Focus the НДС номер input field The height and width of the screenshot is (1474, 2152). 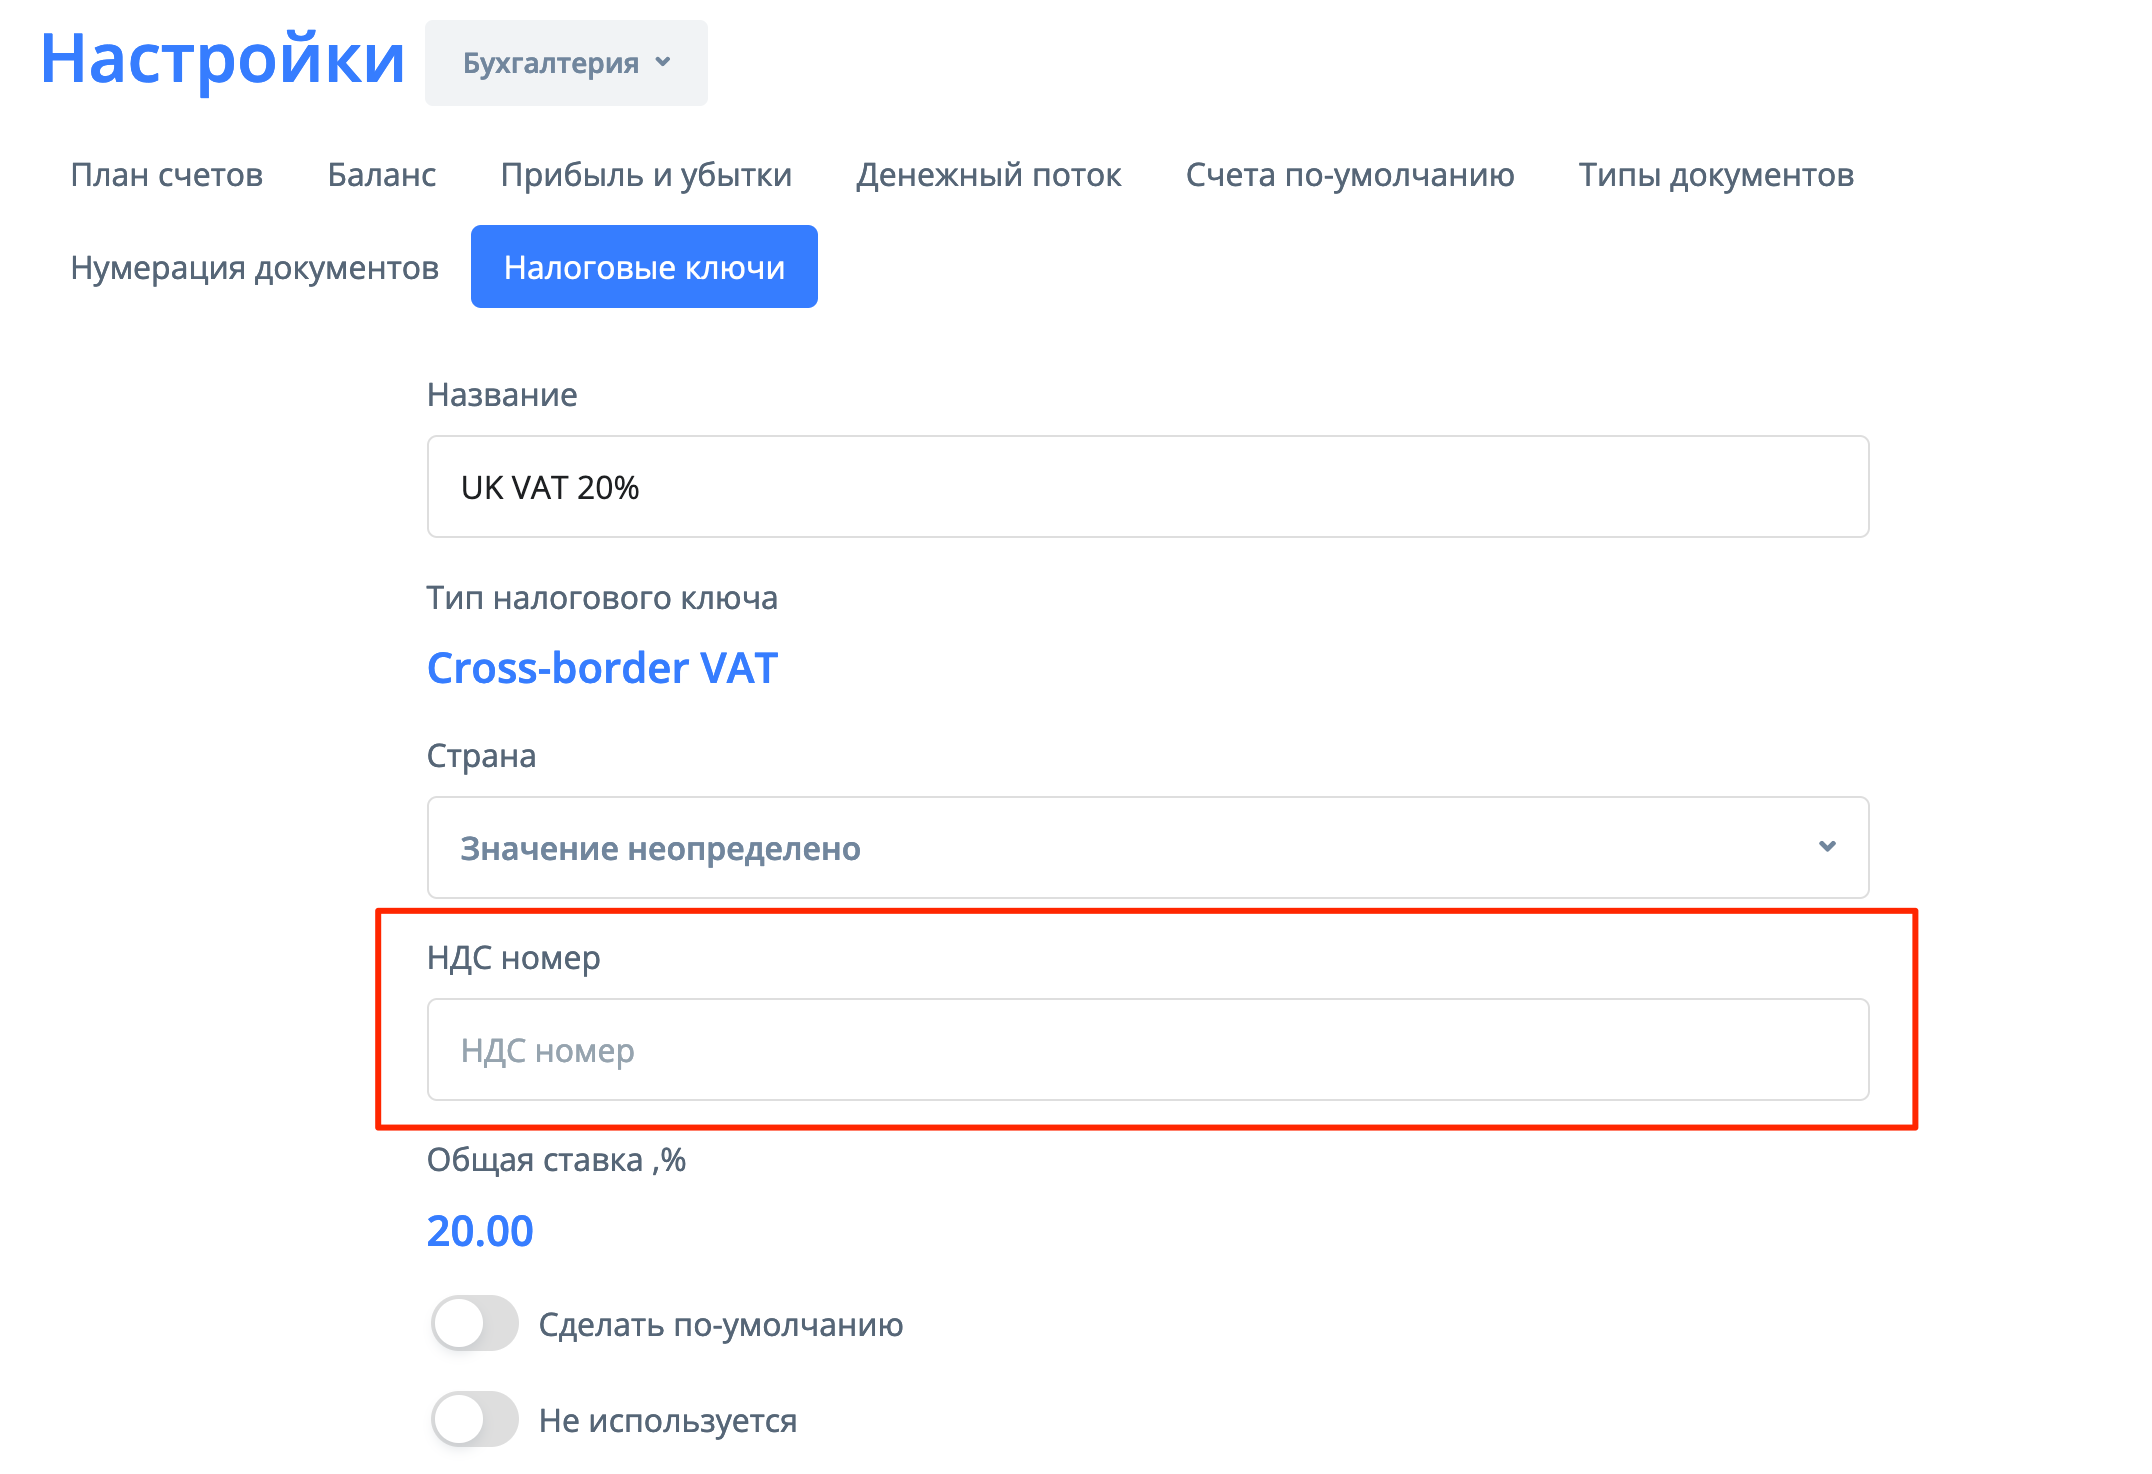(1147, 1050)
